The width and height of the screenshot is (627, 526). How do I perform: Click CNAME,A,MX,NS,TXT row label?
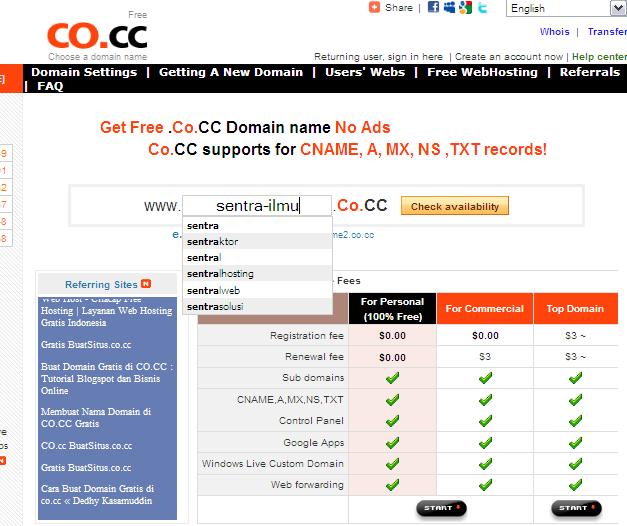pos(290,399)
